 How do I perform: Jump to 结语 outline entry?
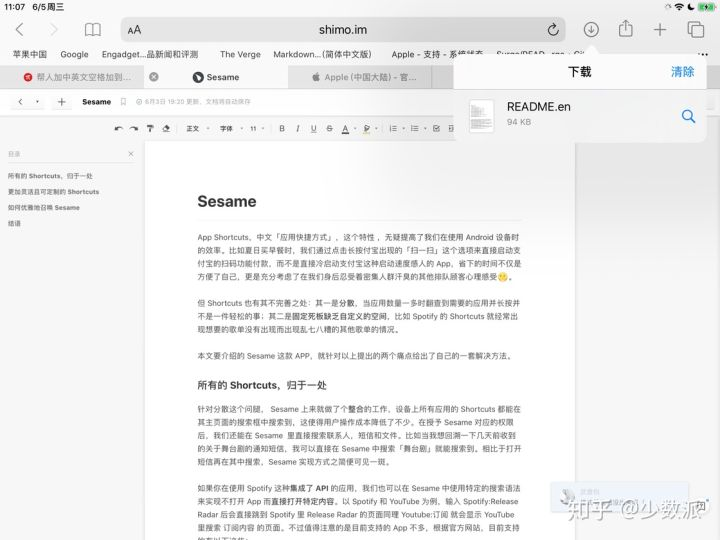pyautogui.click(x=14, y=224)
